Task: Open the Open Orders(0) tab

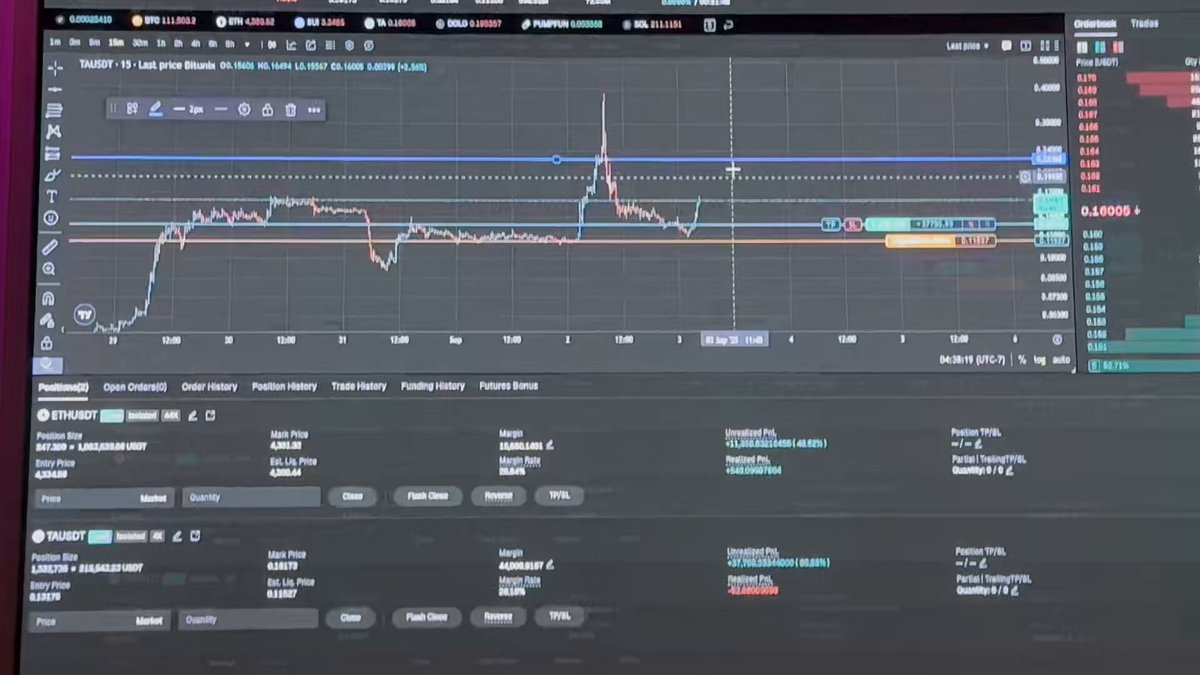Action: pyautogui.click(x=135, y=386)
